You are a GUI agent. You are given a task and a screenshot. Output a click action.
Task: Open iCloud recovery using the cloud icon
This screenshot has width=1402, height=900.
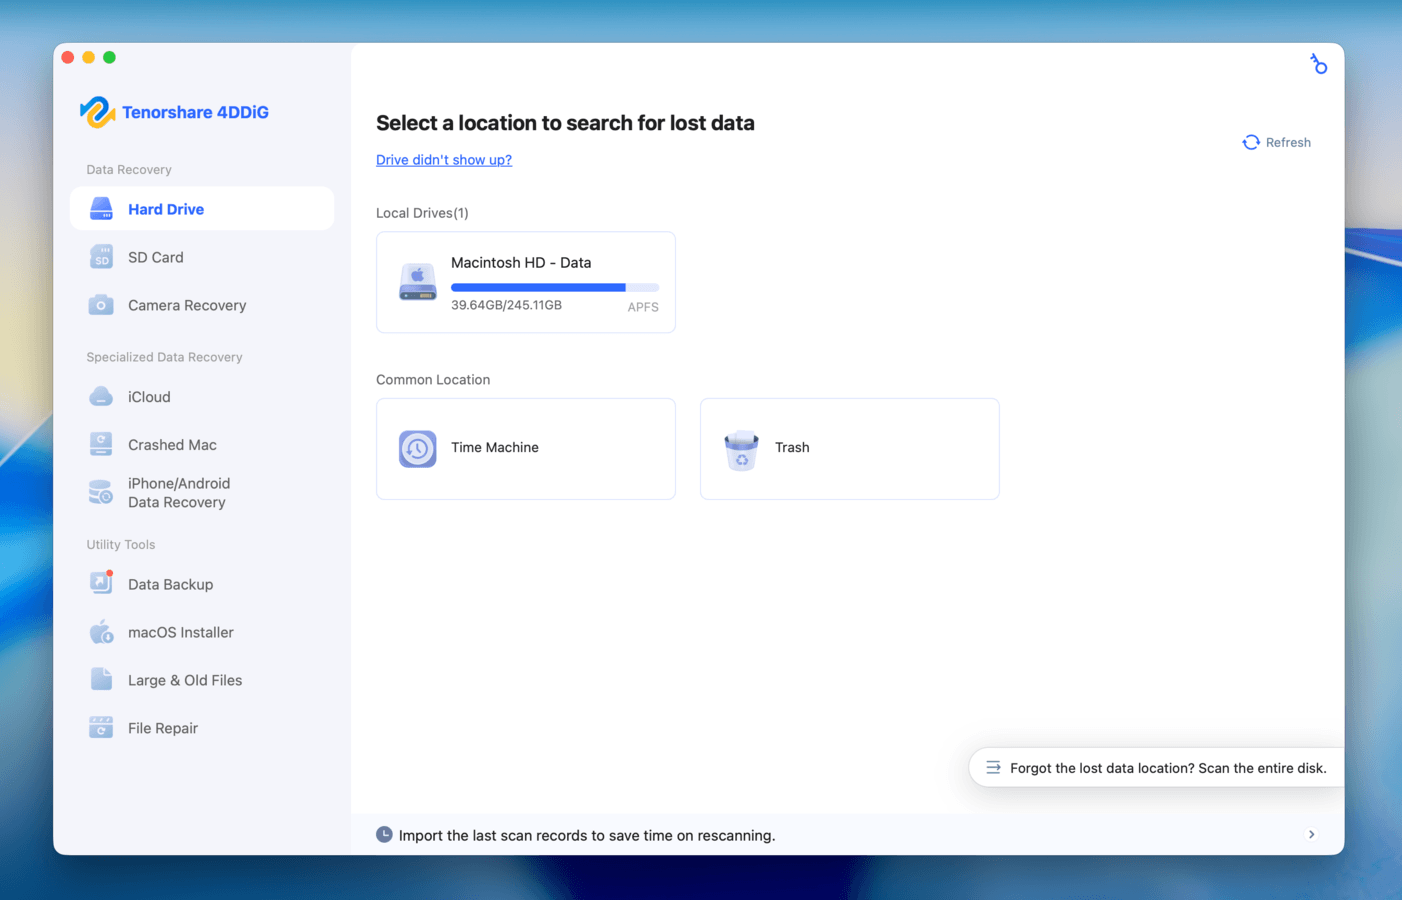tap(101, 396)
